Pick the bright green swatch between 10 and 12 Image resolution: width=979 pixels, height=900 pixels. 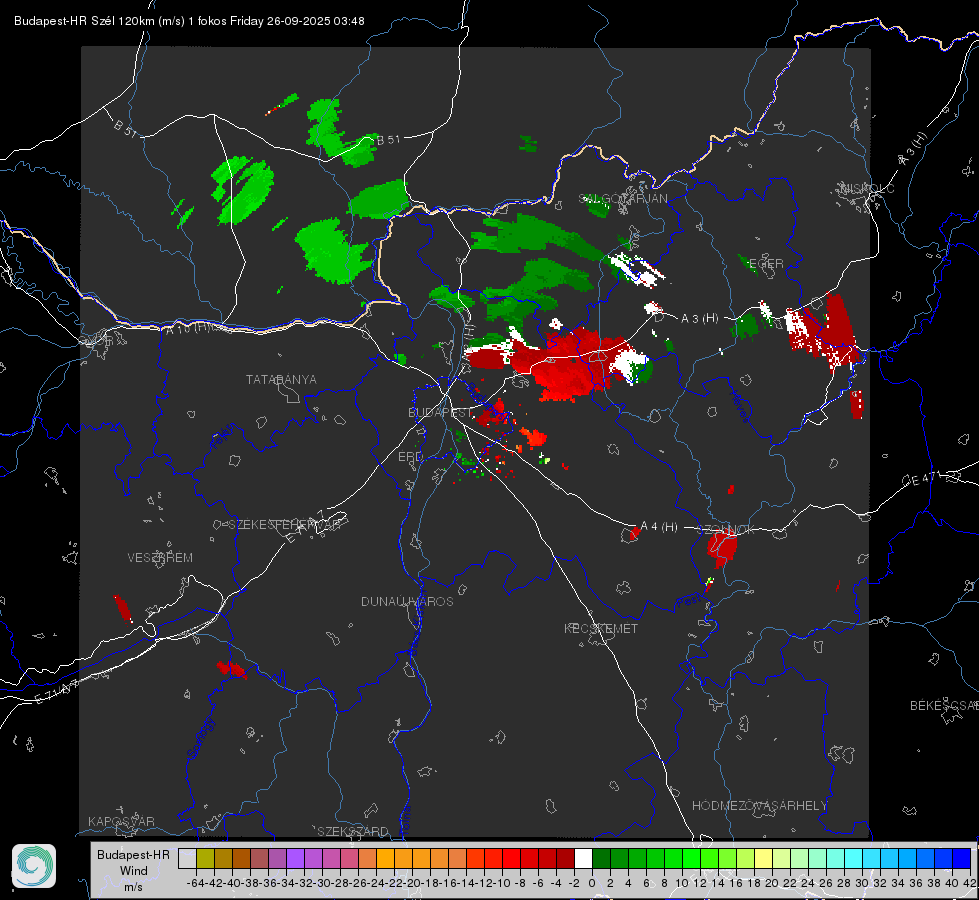click(691, 858)
